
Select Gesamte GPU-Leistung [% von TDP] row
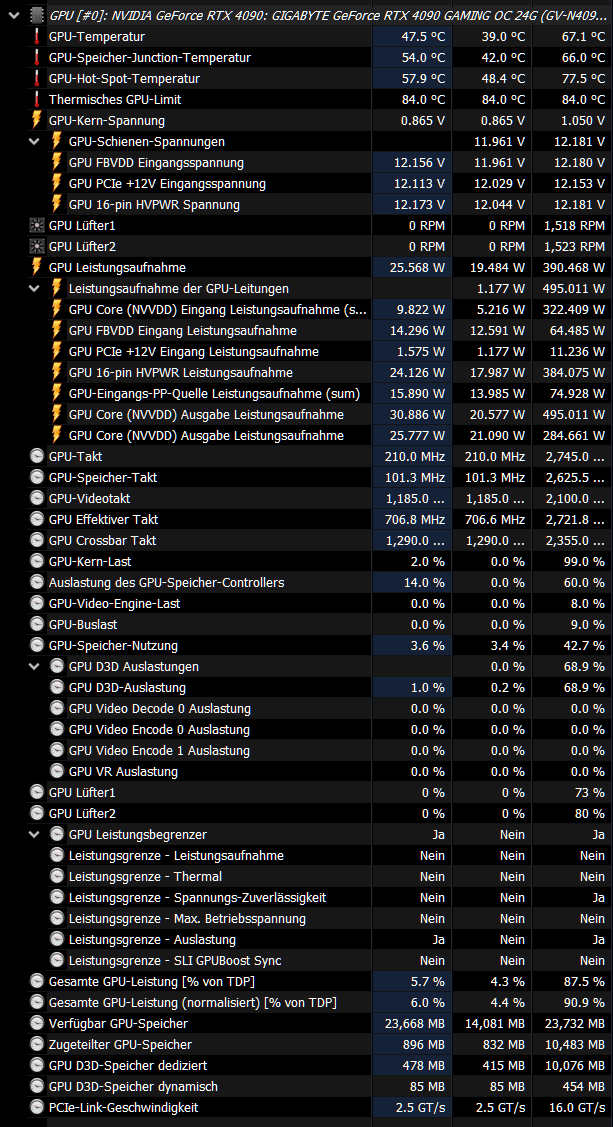[x=152, y=981]
